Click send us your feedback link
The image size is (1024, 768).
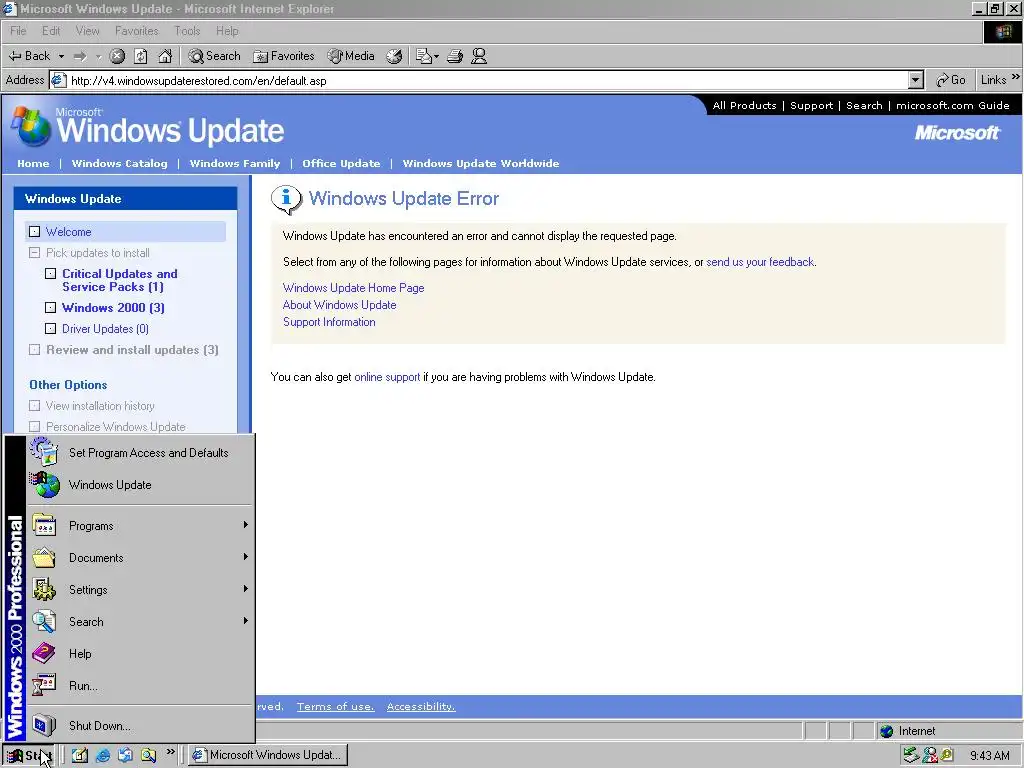[x=760, y=262]
